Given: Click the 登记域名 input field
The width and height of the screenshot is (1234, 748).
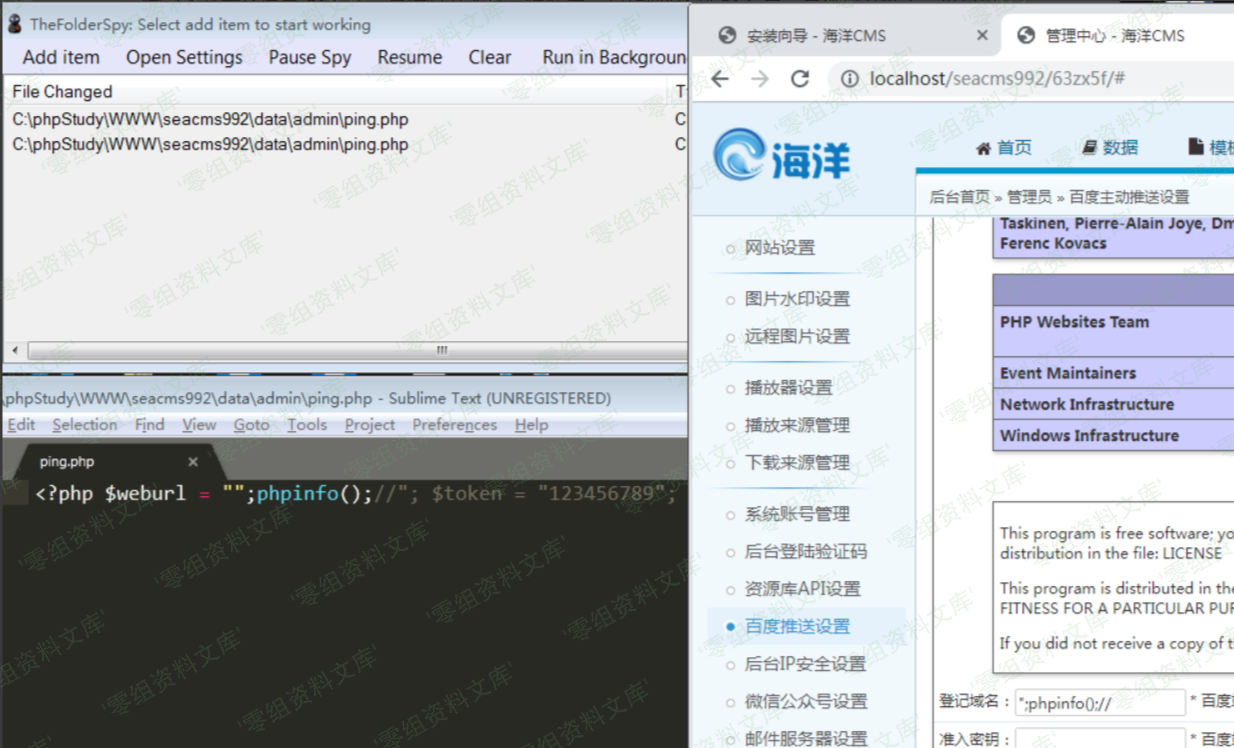Looking at the screenshot, I should (x=1099, y=702).
